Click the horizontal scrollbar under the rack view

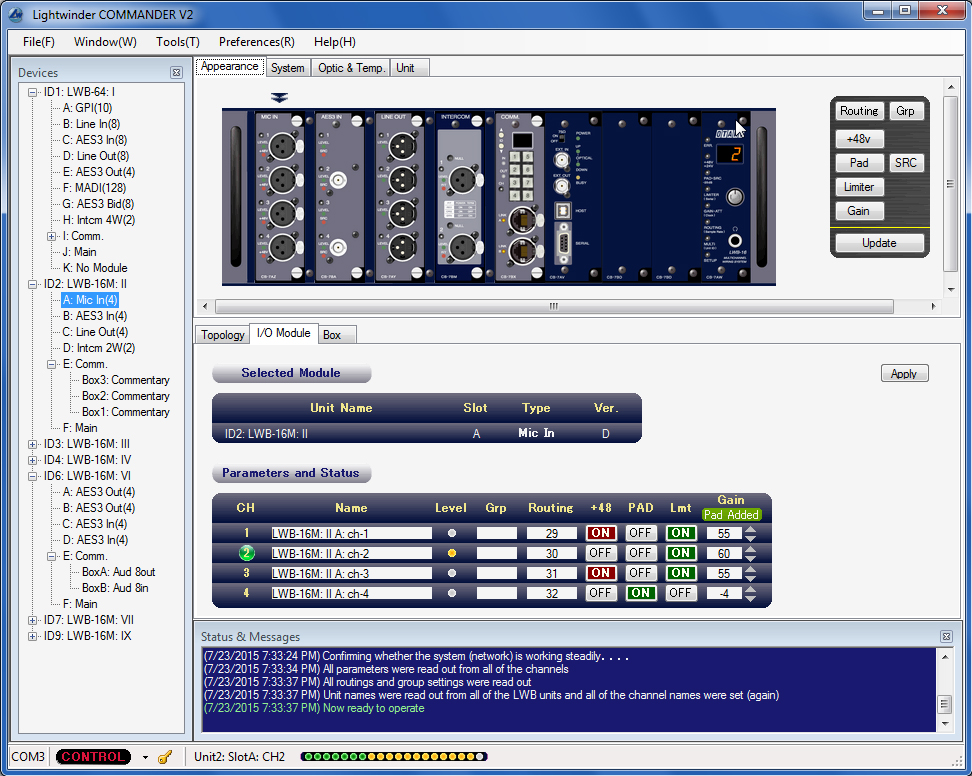[554, 306]
